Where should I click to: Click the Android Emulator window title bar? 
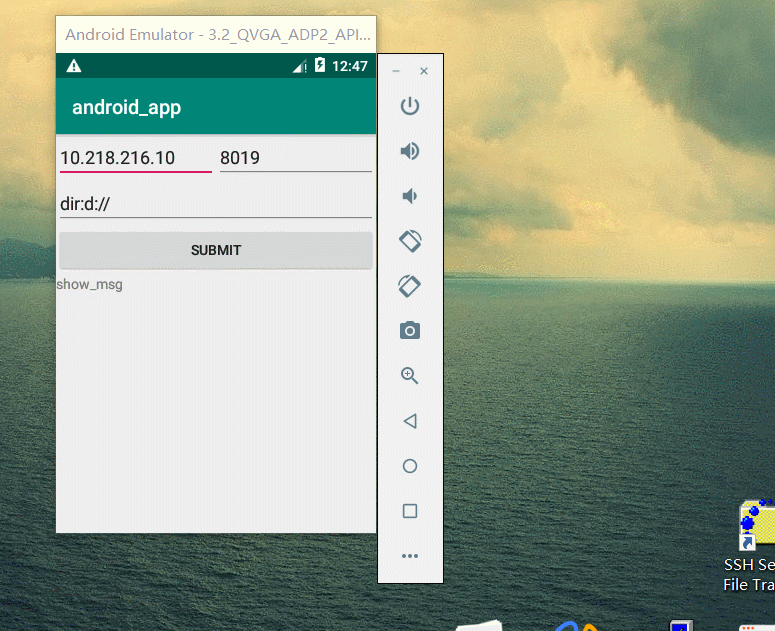[x=216, y=35]
